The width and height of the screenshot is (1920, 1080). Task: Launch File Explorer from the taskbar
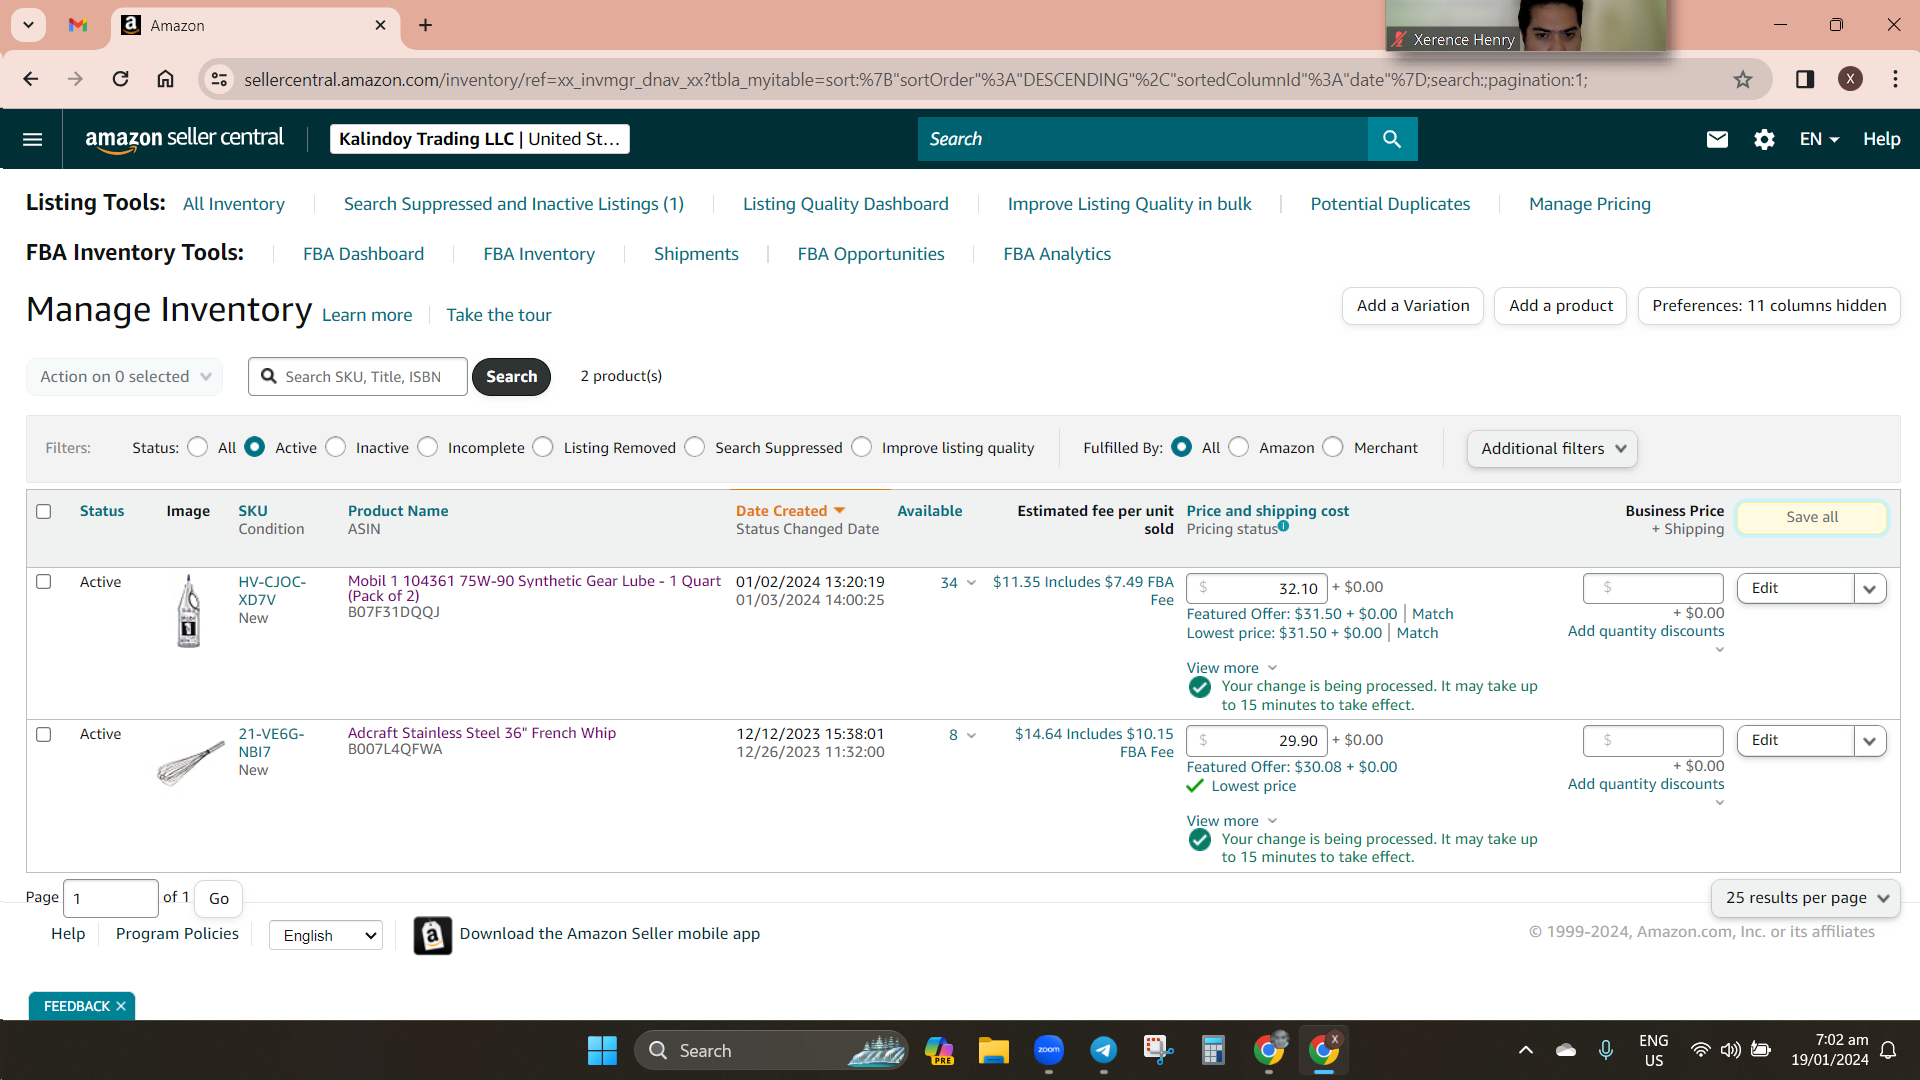[x=993, y=1050]
